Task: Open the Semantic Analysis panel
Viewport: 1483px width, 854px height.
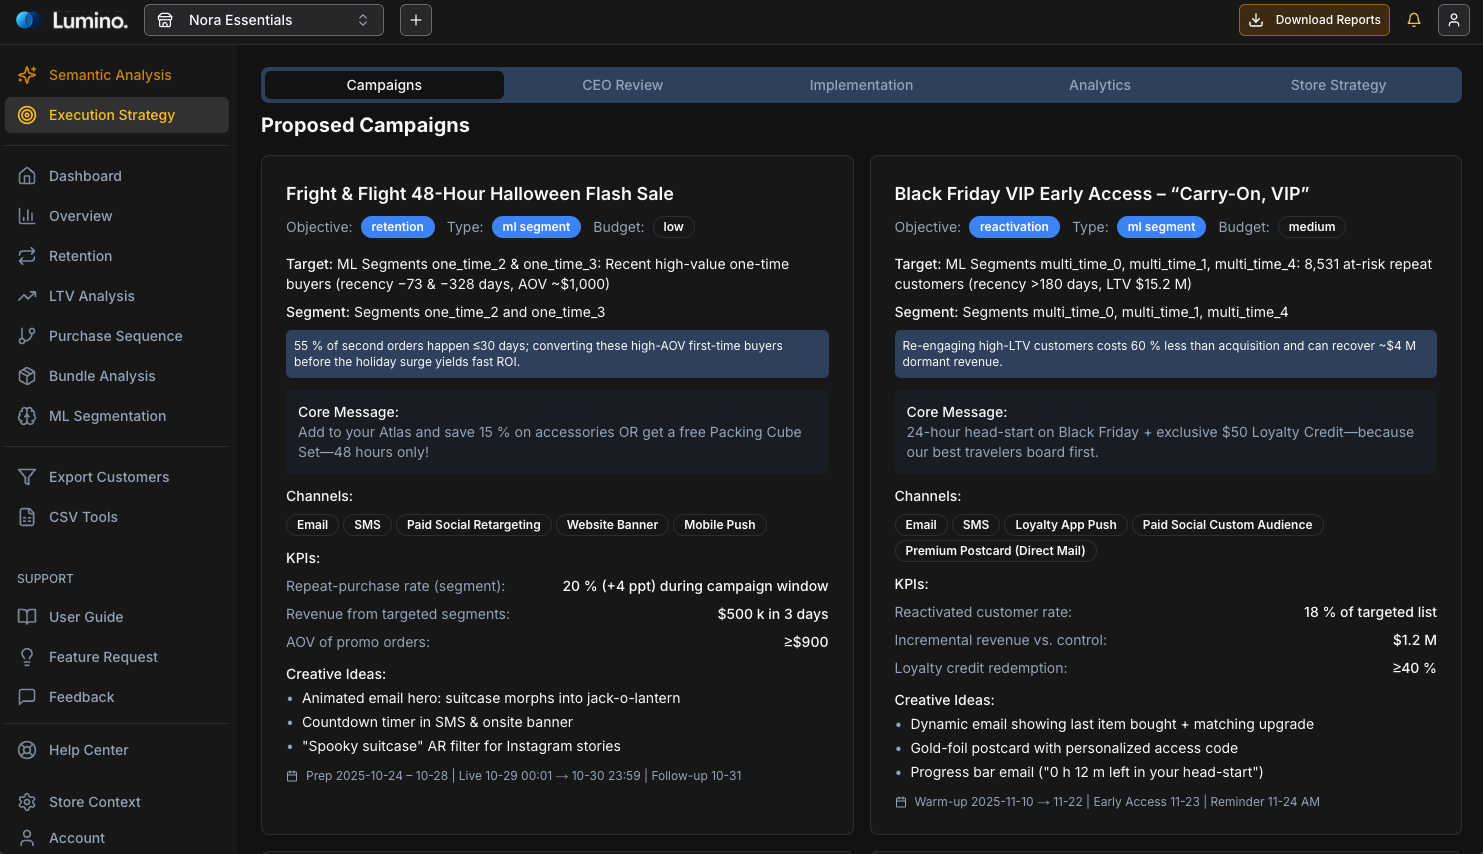Action: (x=110, y=74)
